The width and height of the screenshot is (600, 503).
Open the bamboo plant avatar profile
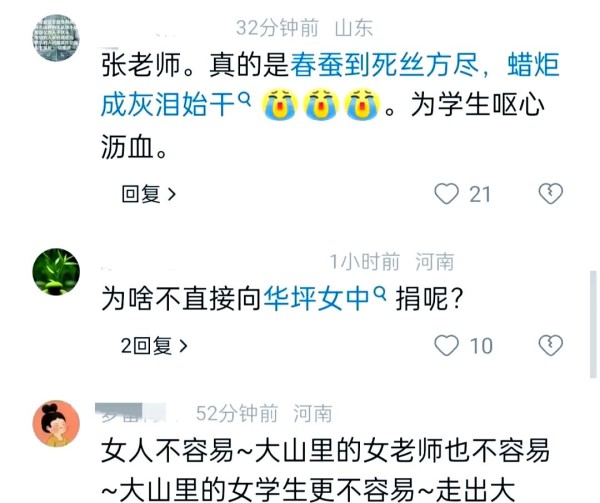point(56,272)
